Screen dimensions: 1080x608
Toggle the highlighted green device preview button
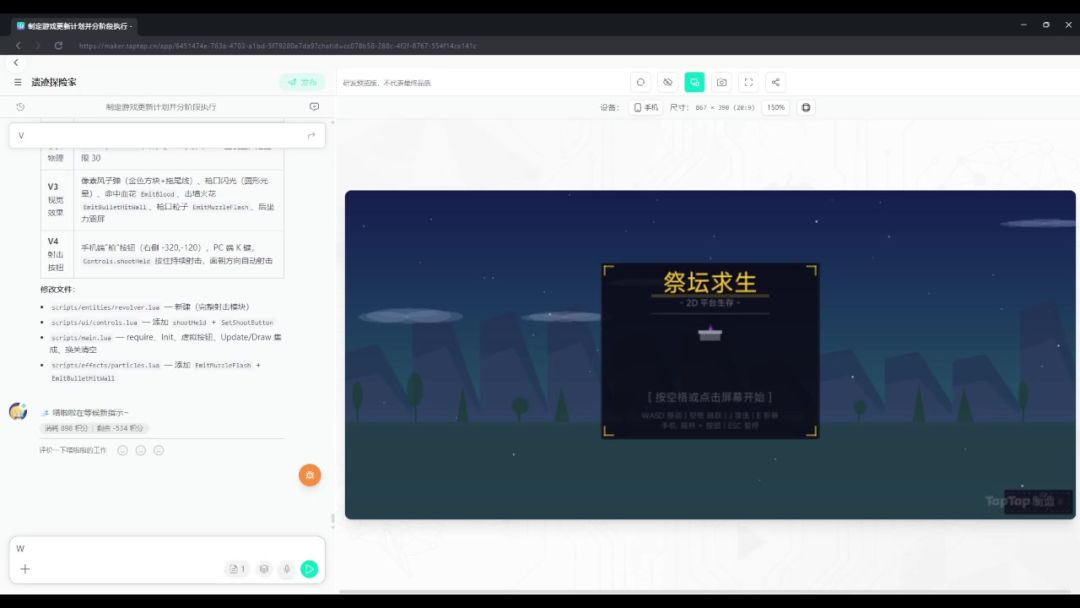[694, 82]
